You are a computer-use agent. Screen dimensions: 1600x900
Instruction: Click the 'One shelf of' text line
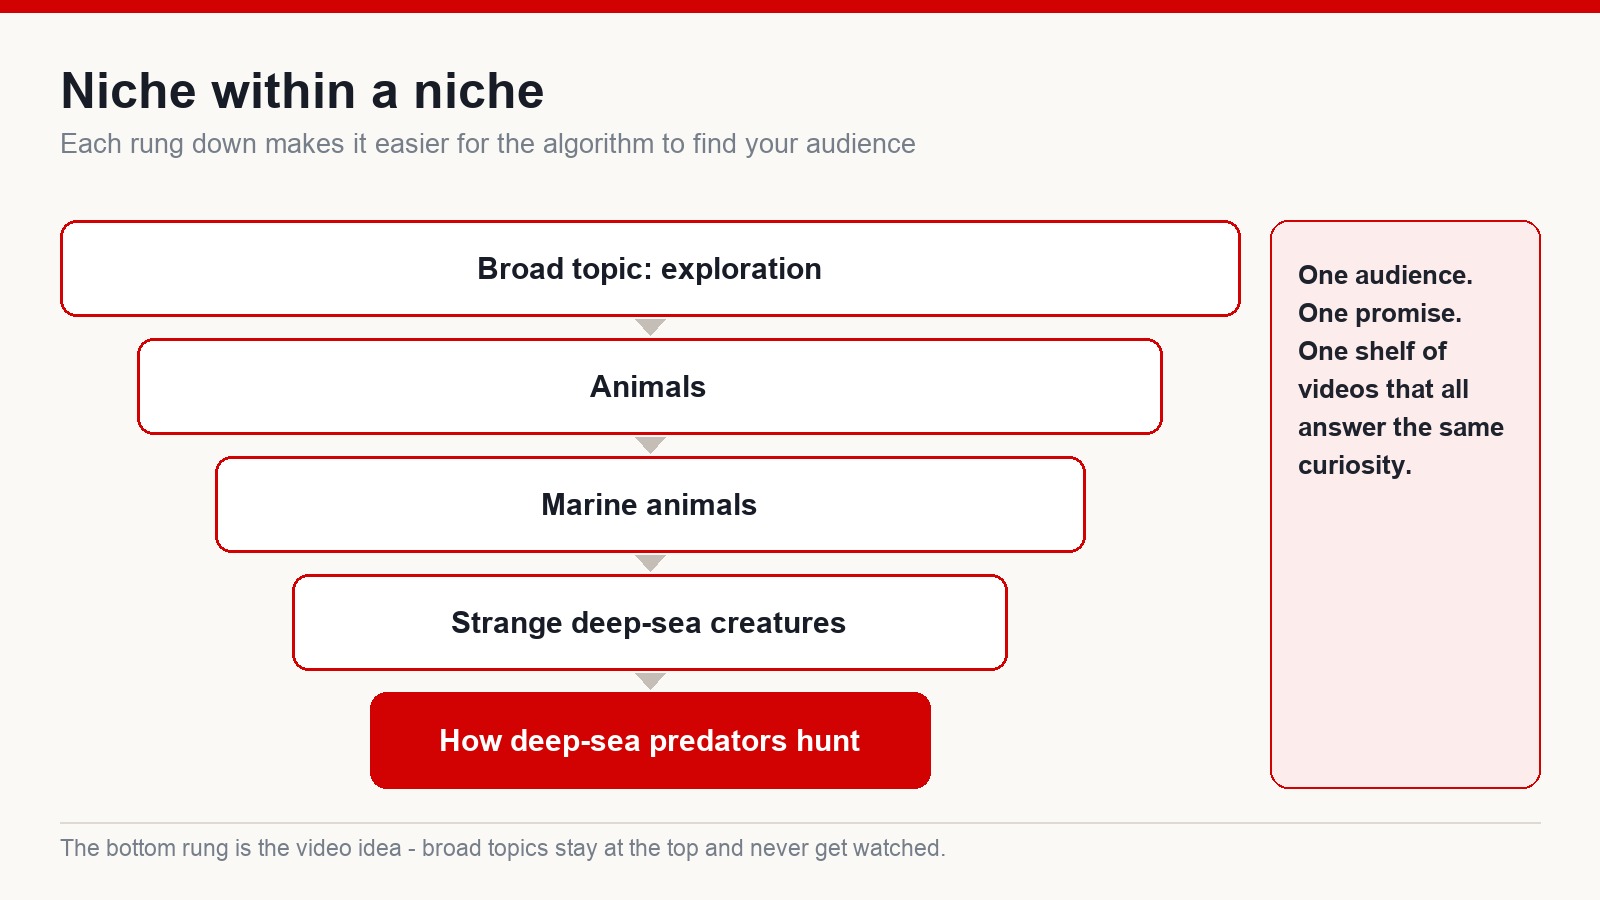(1372, 351)
